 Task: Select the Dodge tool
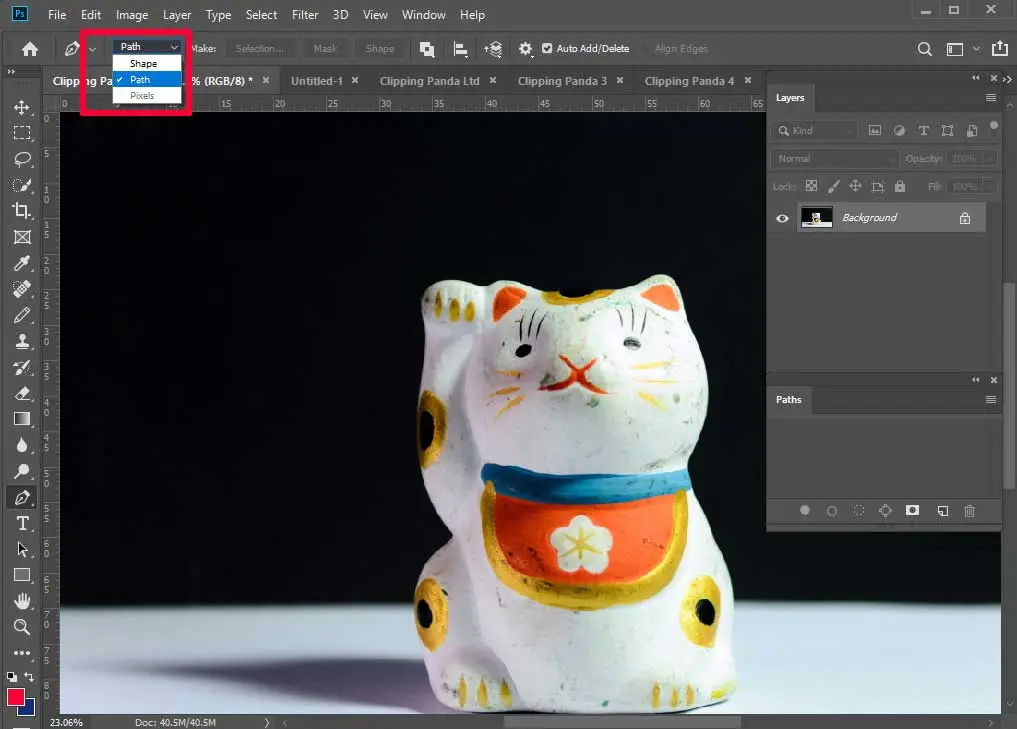click(x=22, y=471)
